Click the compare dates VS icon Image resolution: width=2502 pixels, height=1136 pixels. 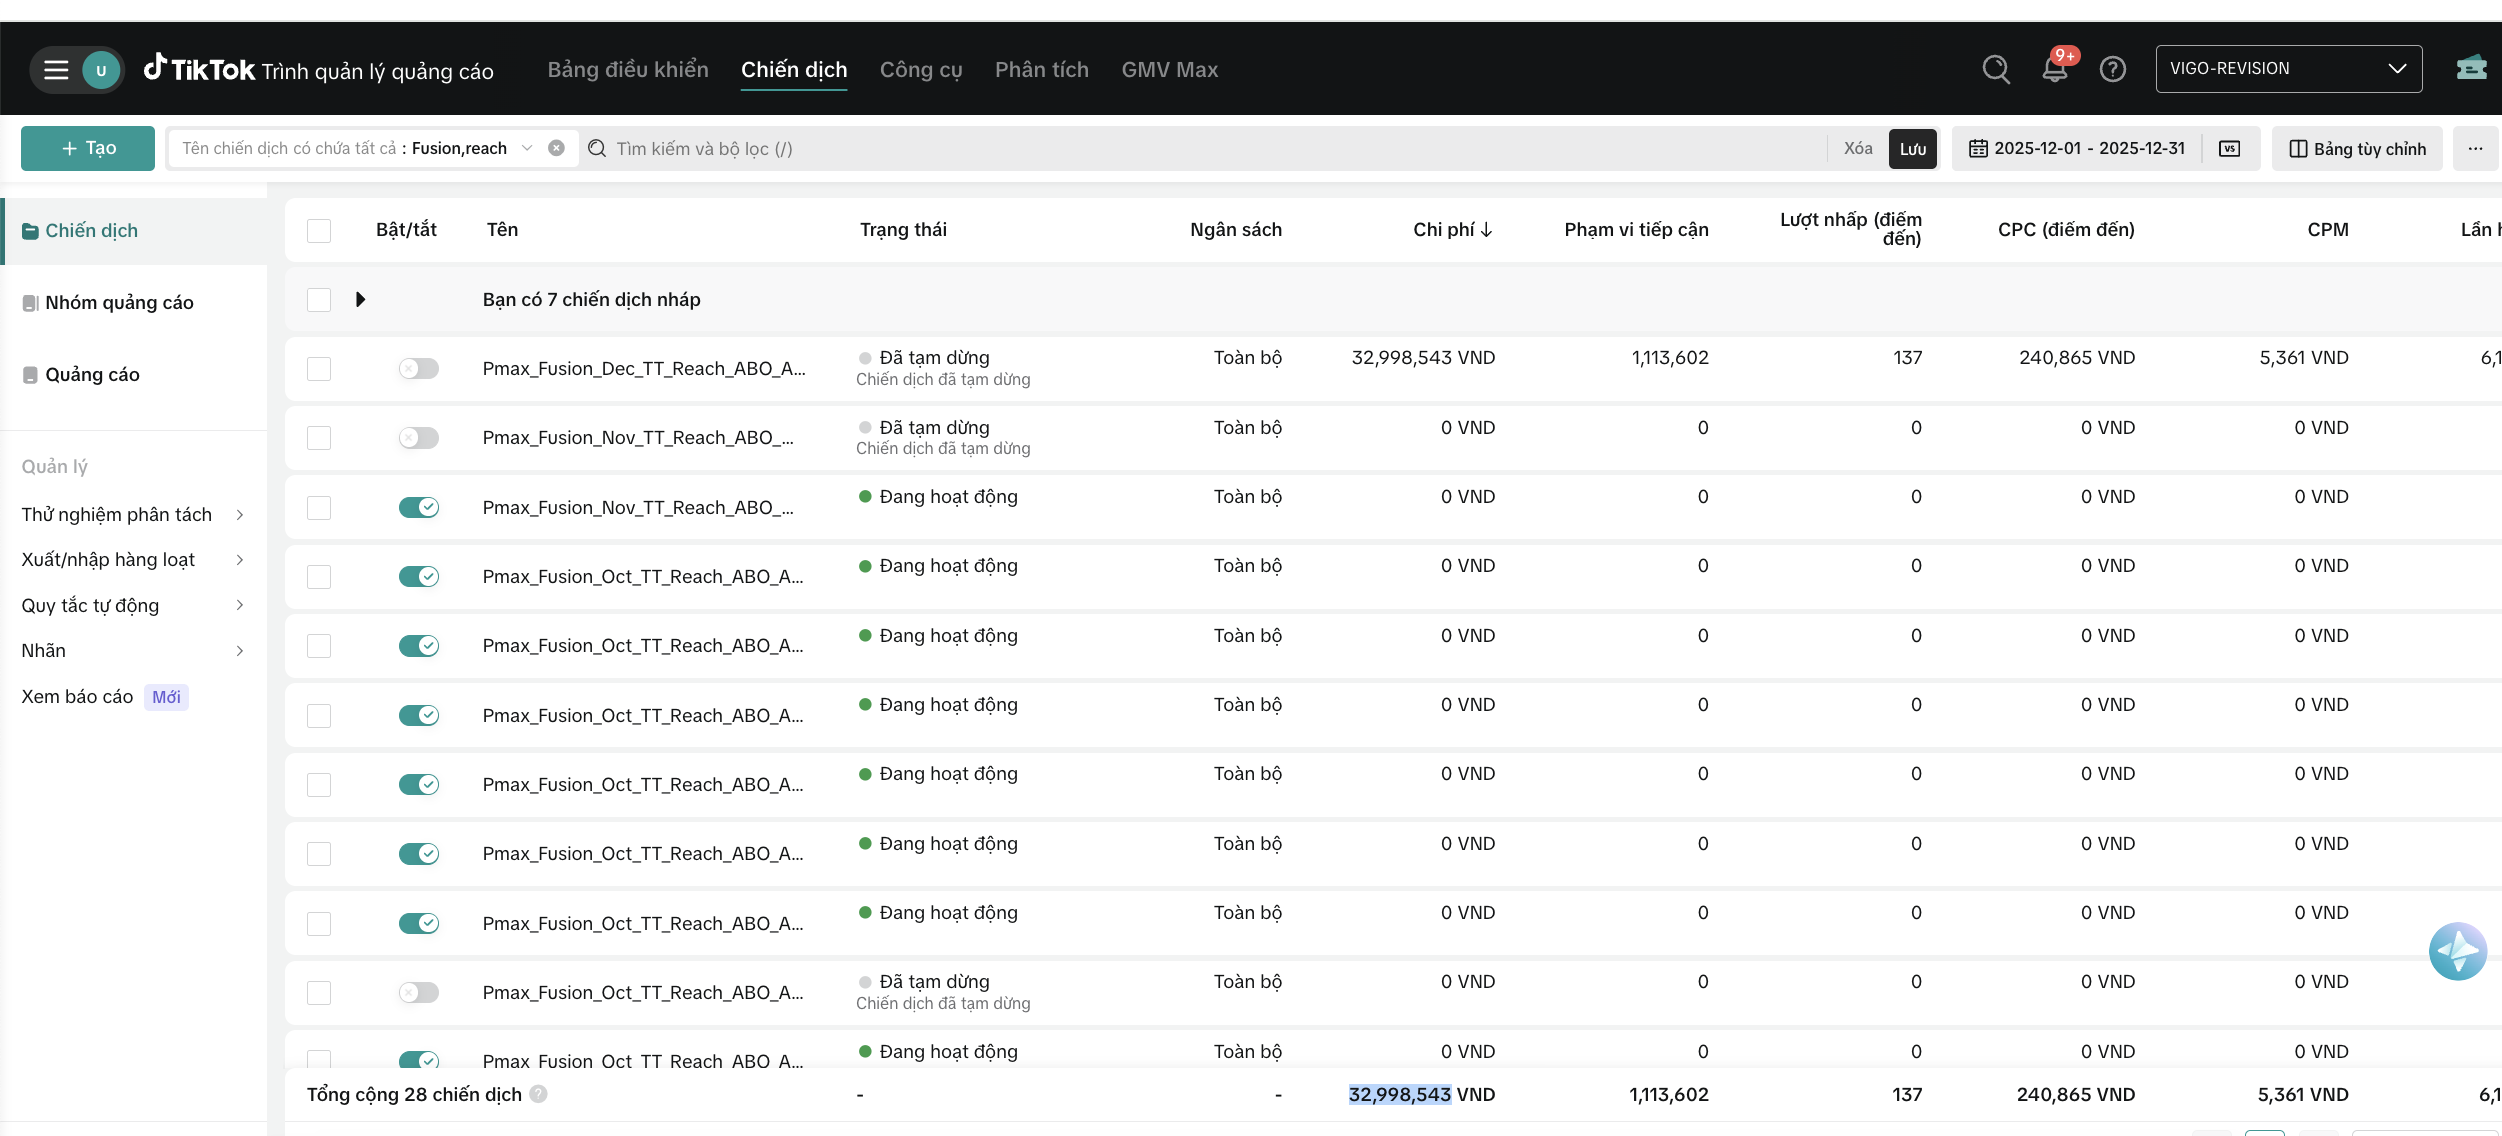pos(2229,149)
